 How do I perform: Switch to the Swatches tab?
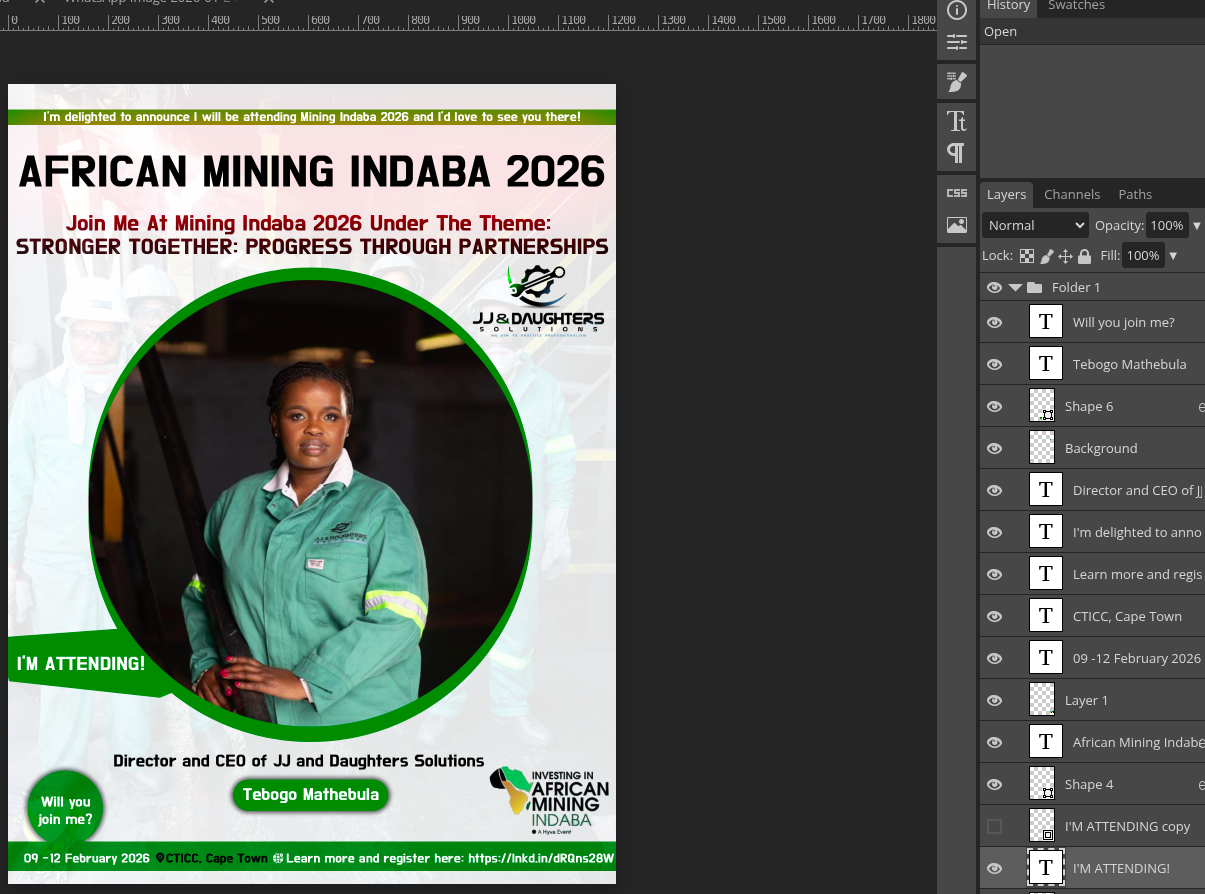[1076, 6]
